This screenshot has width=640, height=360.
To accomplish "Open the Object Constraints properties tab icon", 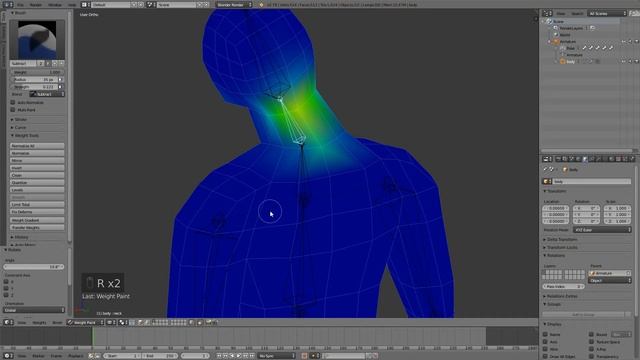I will pyautogui.click(x=591, y=159).
